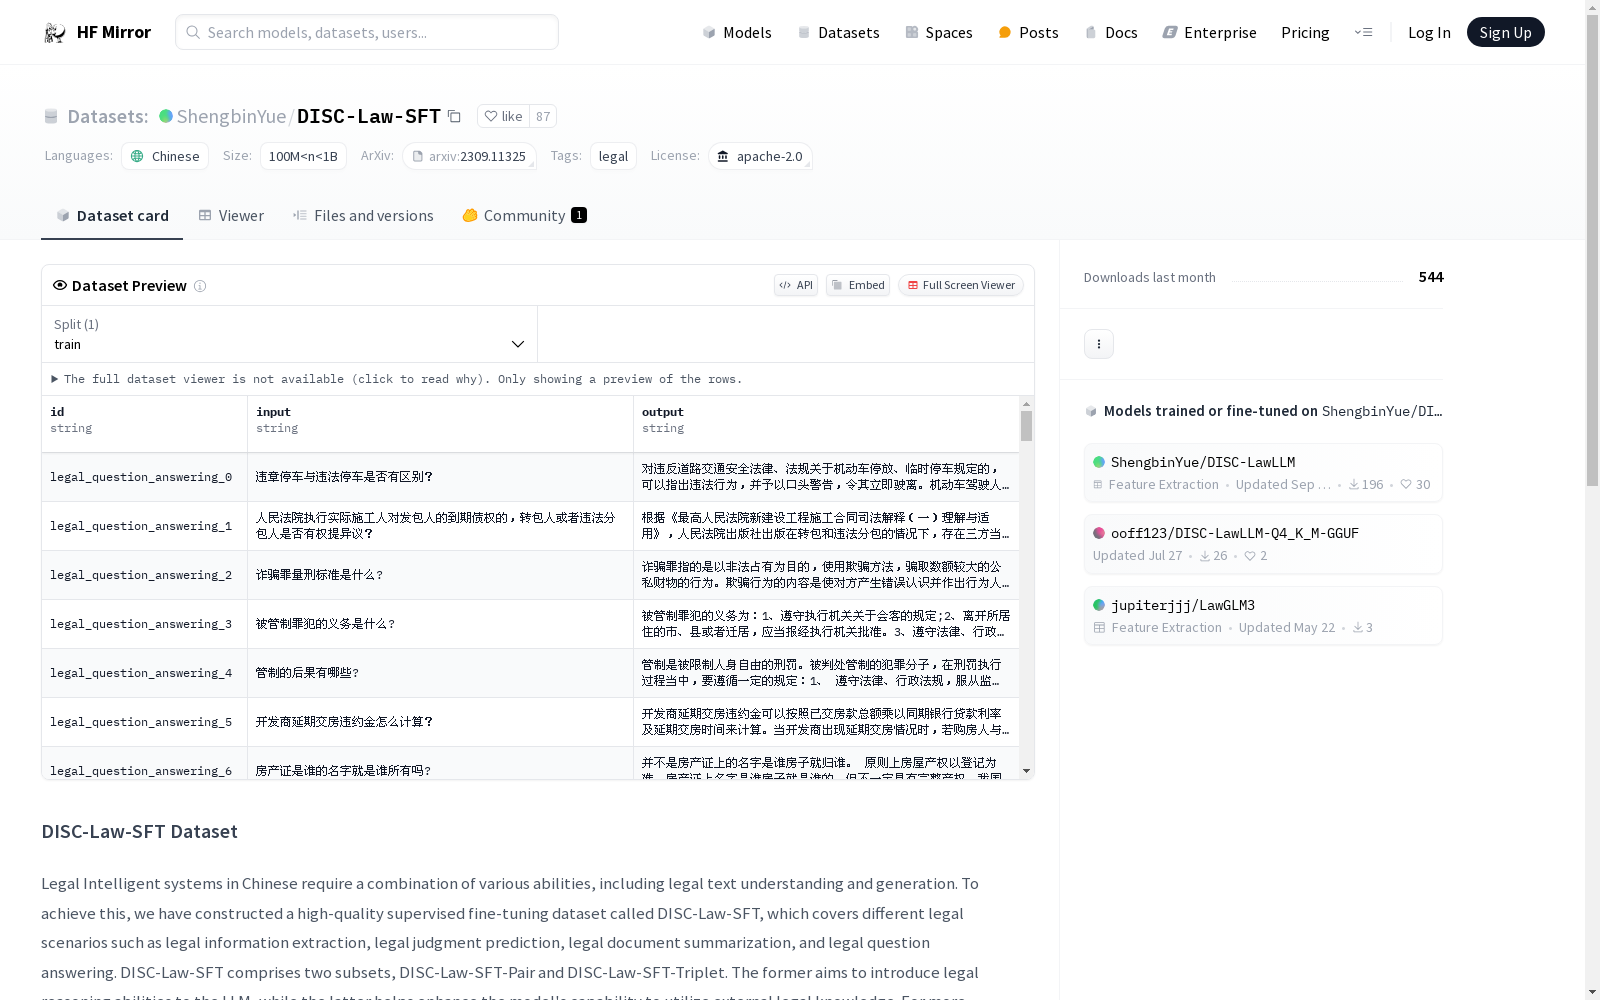Click ShengbinYue's green avatar icon
1600x1000 pixels.
pyautogui.click(x=166, y=116)
